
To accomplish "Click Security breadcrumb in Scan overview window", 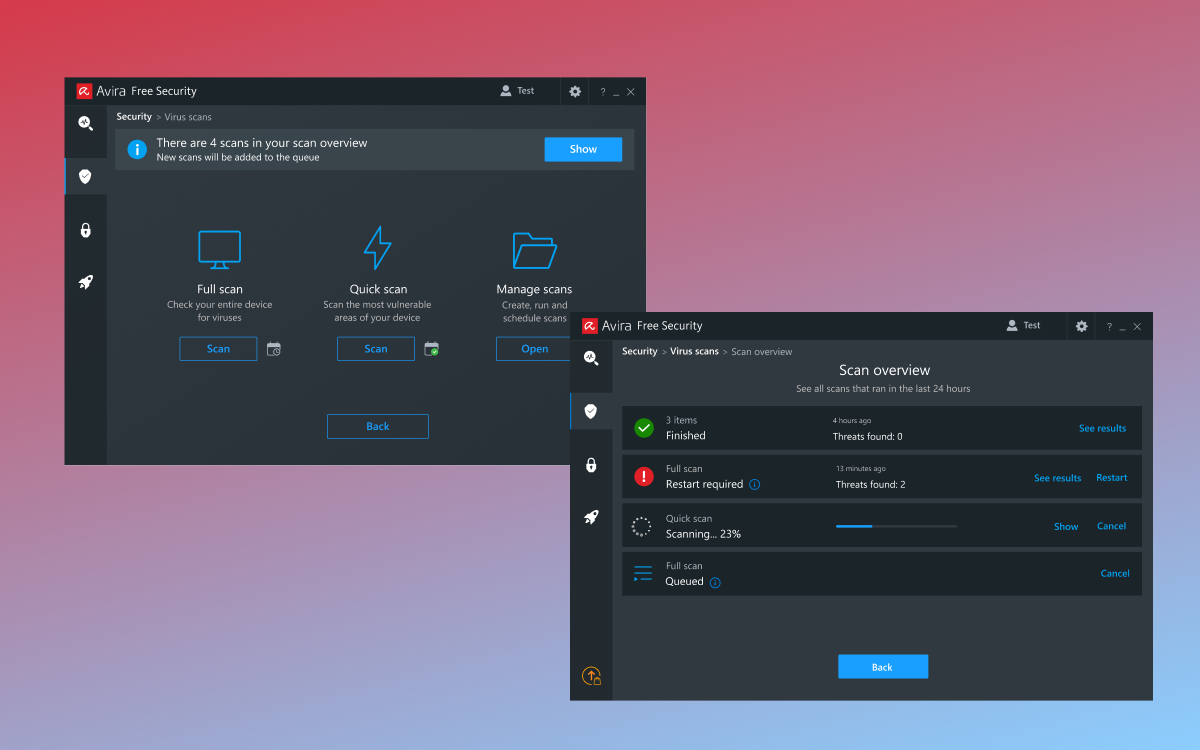I will tap(640, 352).
